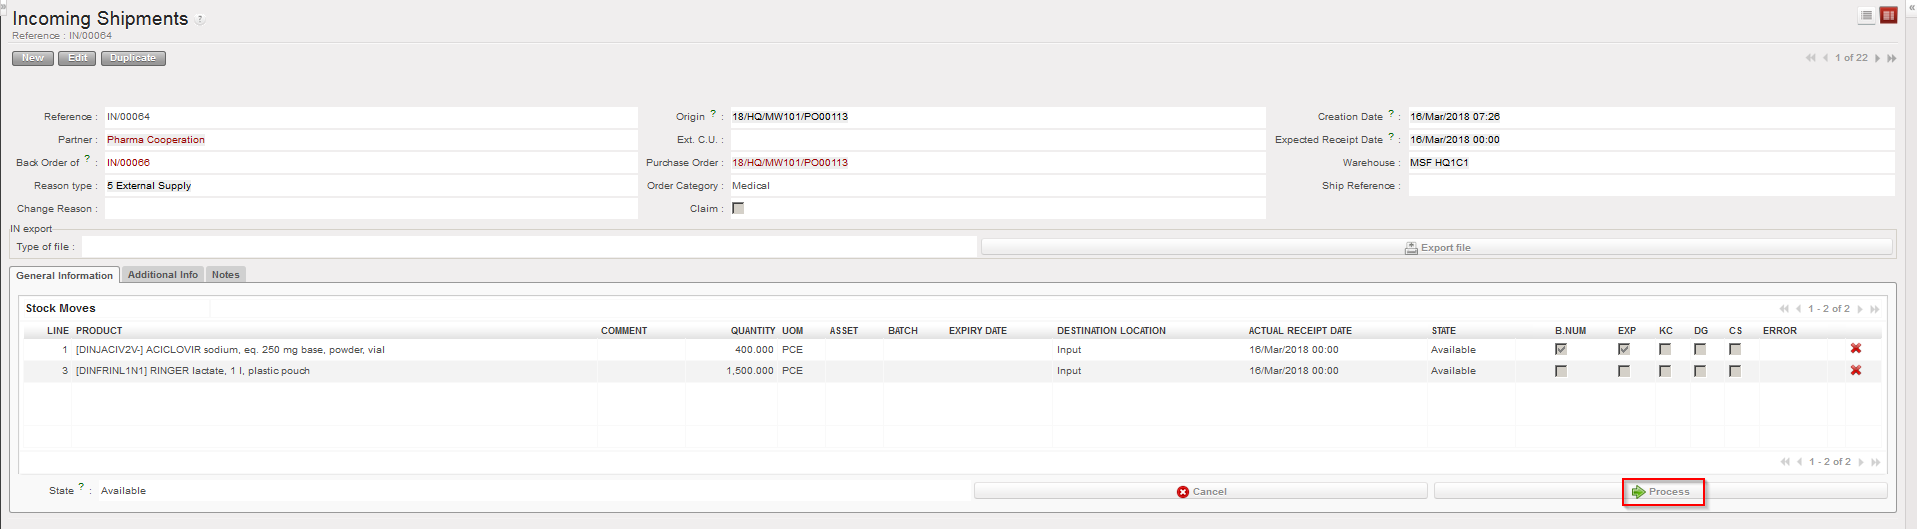Switch to list view icon

tap(1866, 15)
